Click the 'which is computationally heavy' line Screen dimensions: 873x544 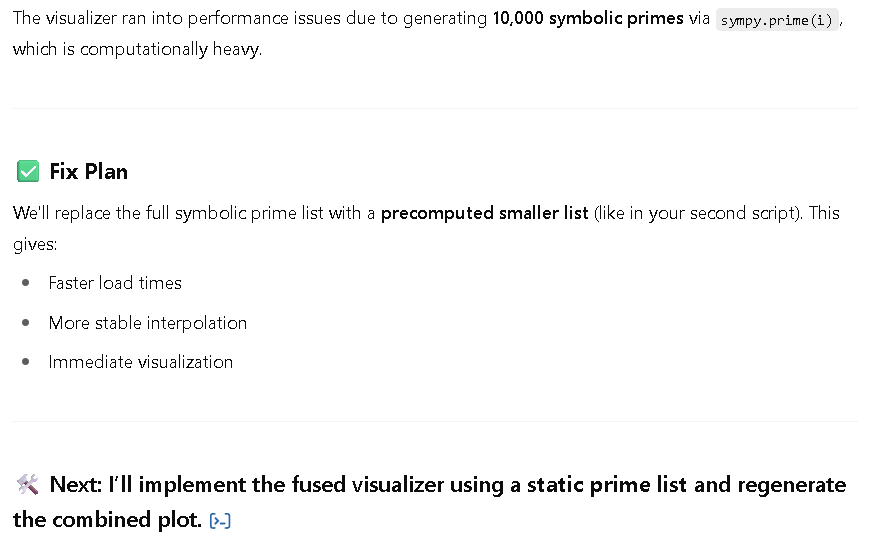point(138,50)
